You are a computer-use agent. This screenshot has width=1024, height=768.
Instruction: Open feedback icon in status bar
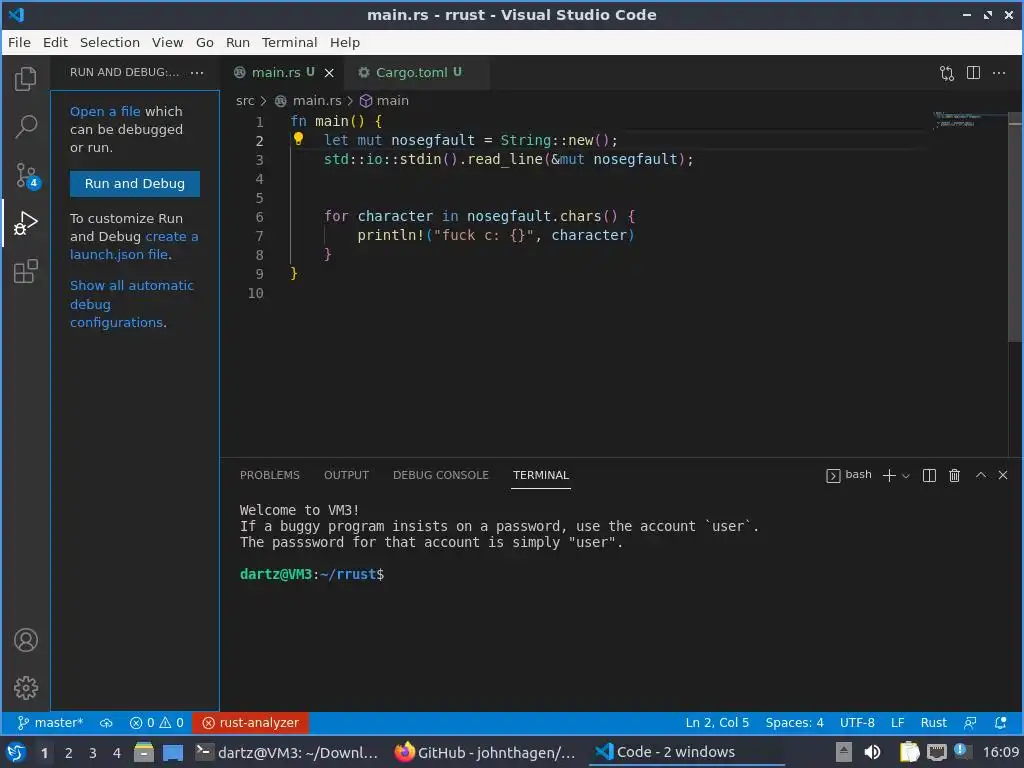(x=970, y=723)
